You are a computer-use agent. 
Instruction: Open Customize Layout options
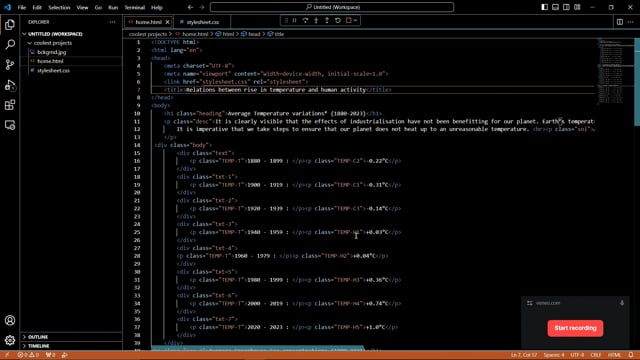tap(577, 7)
